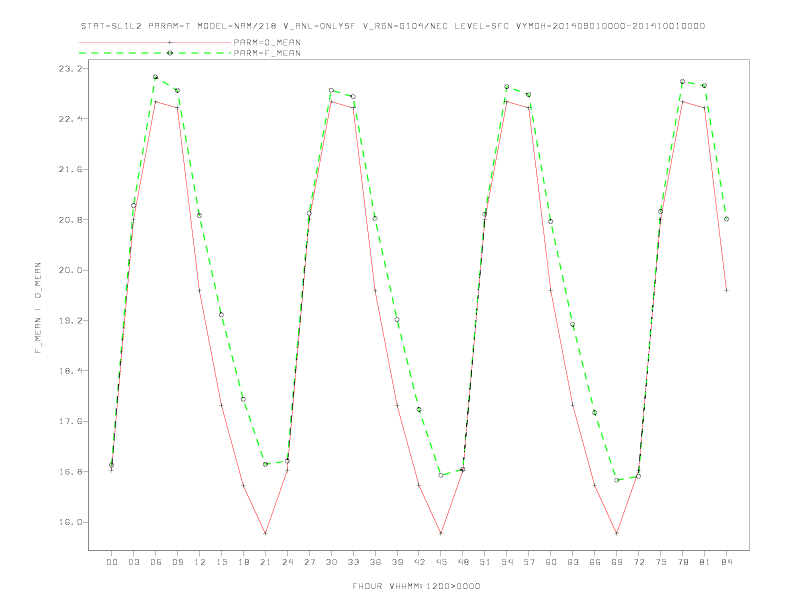Click the 78 forecast hour tick label
Image resolution: width=792 pixels, height=612 pixels.
pos(683,562)
